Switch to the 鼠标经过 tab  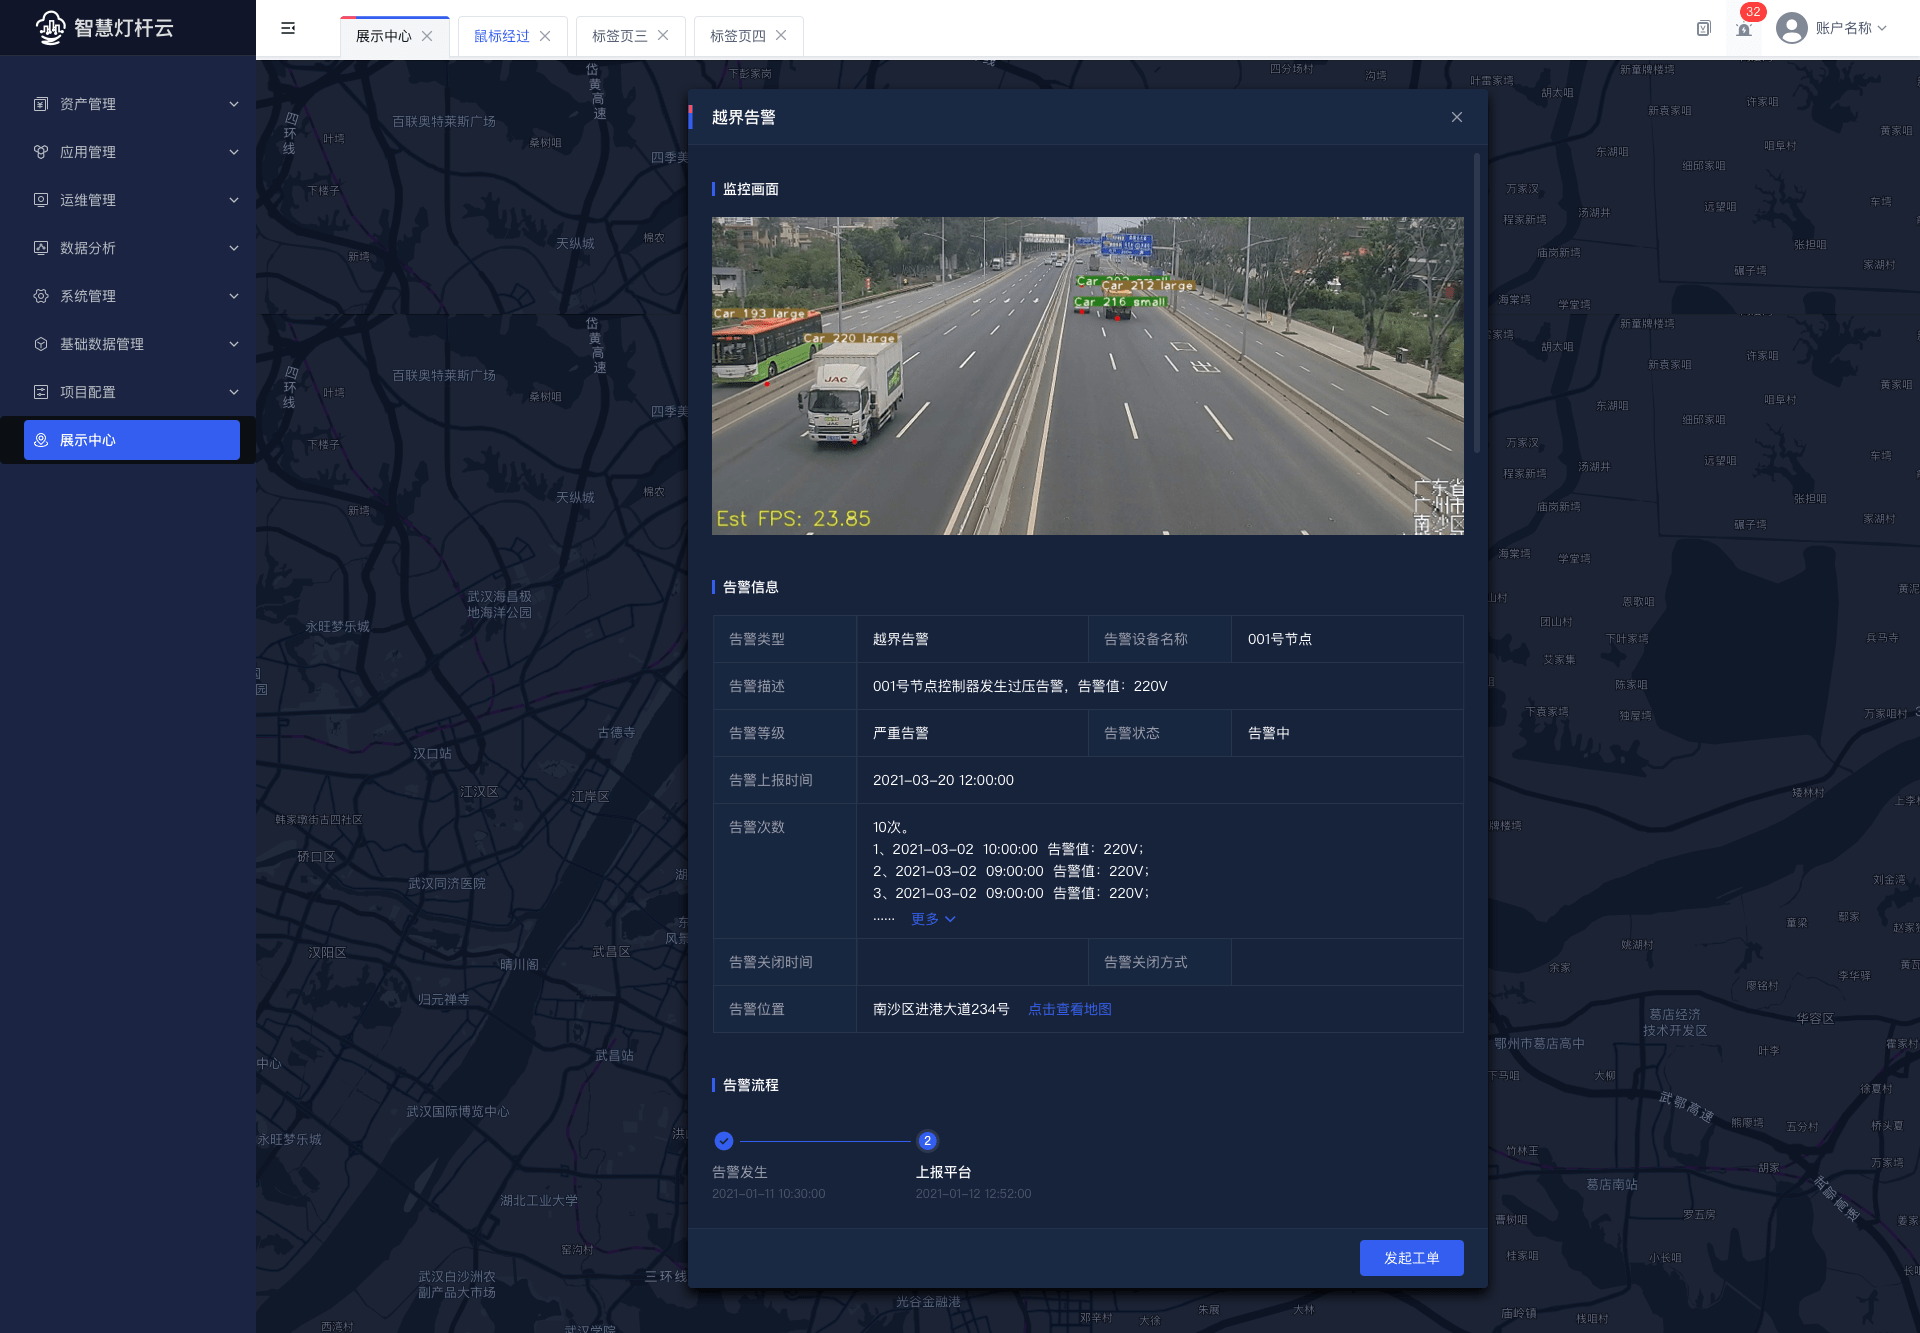(x=502, y=36)
